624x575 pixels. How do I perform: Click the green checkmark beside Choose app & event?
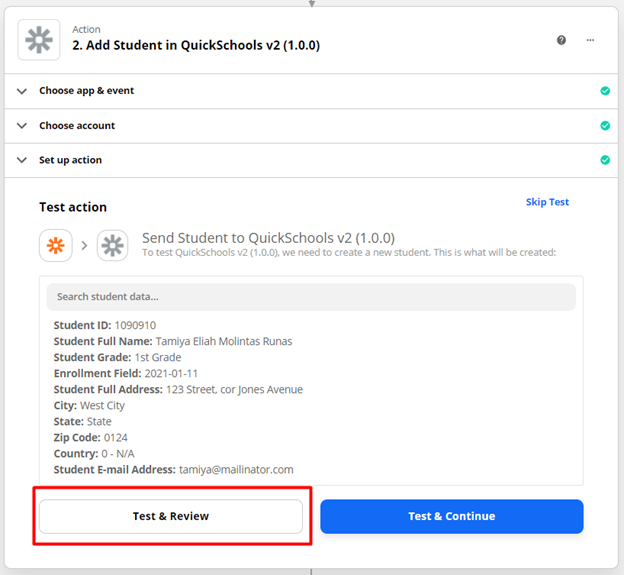coord(605,91)
